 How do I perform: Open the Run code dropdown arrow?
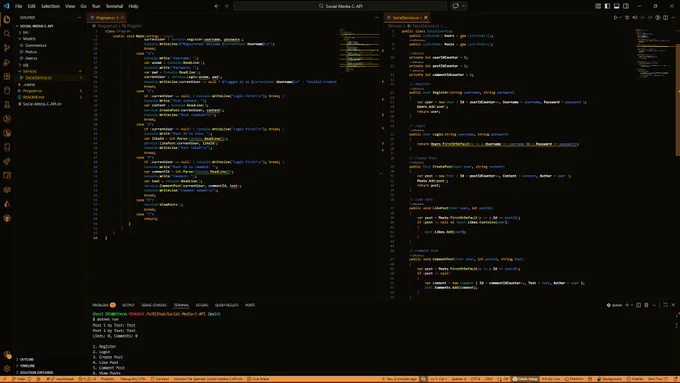[x=621, y=18]
